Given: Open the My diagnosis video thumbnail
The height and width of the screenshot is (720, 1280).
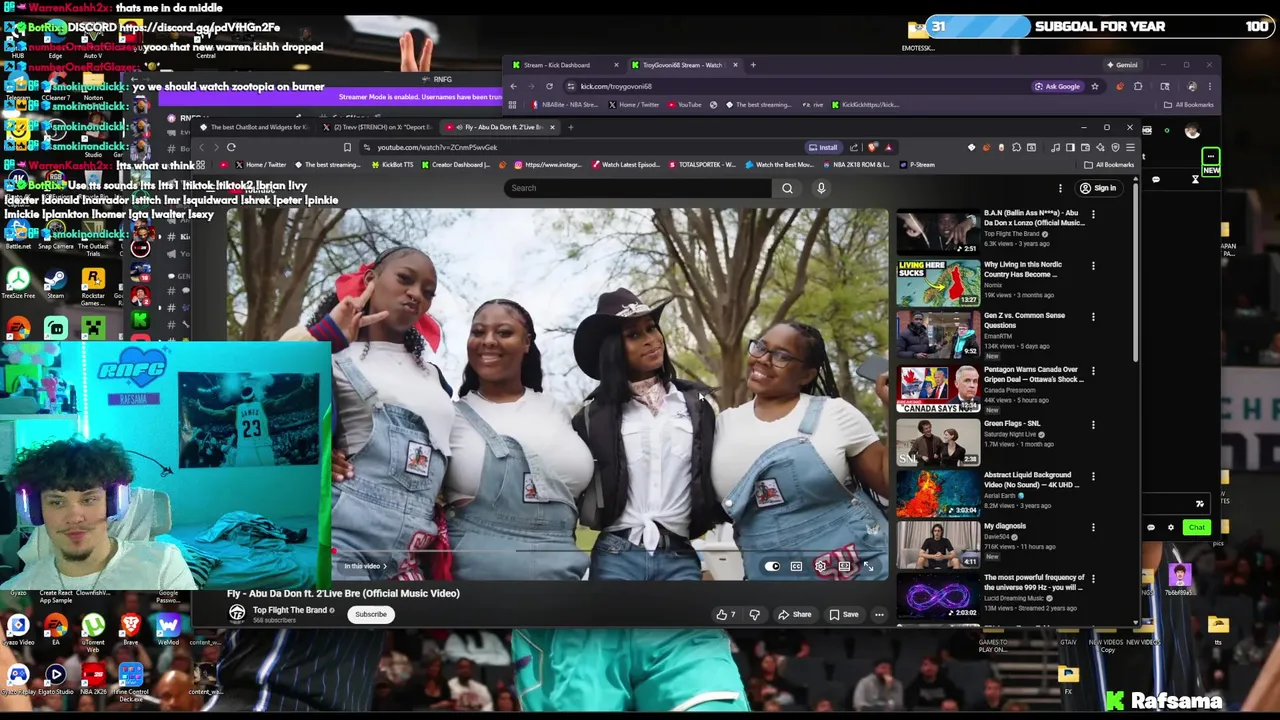Looking at the screenshot, I should (x=938, y=545).
